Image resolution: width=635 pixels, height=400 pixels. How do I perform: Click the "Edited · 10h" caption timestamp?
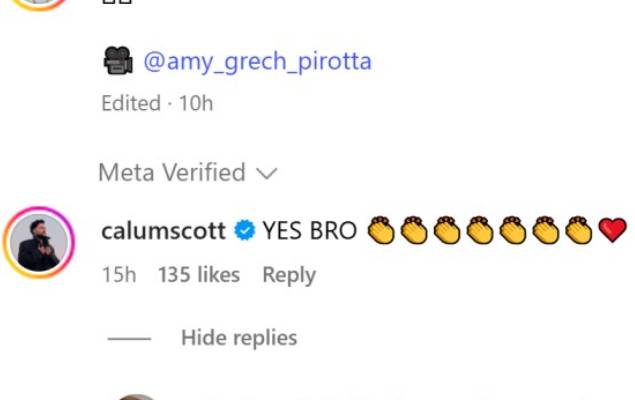(157, 103)
